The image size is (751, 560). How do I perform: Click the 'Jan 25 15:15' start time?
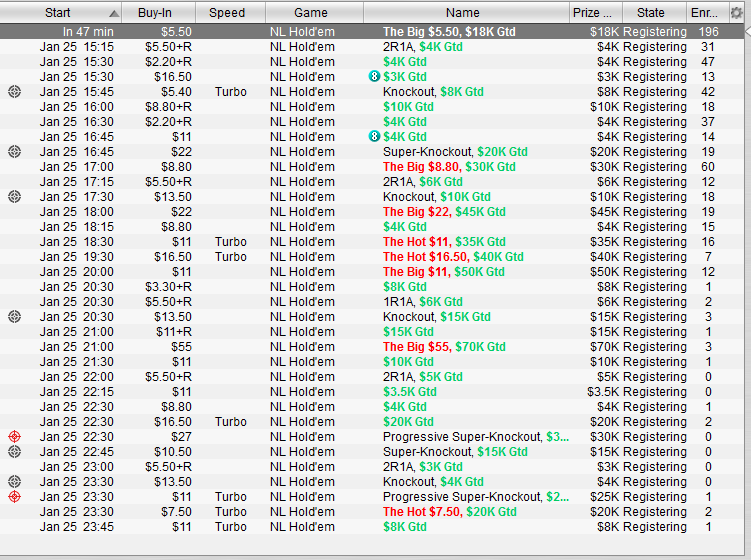[x=77, y=47]
